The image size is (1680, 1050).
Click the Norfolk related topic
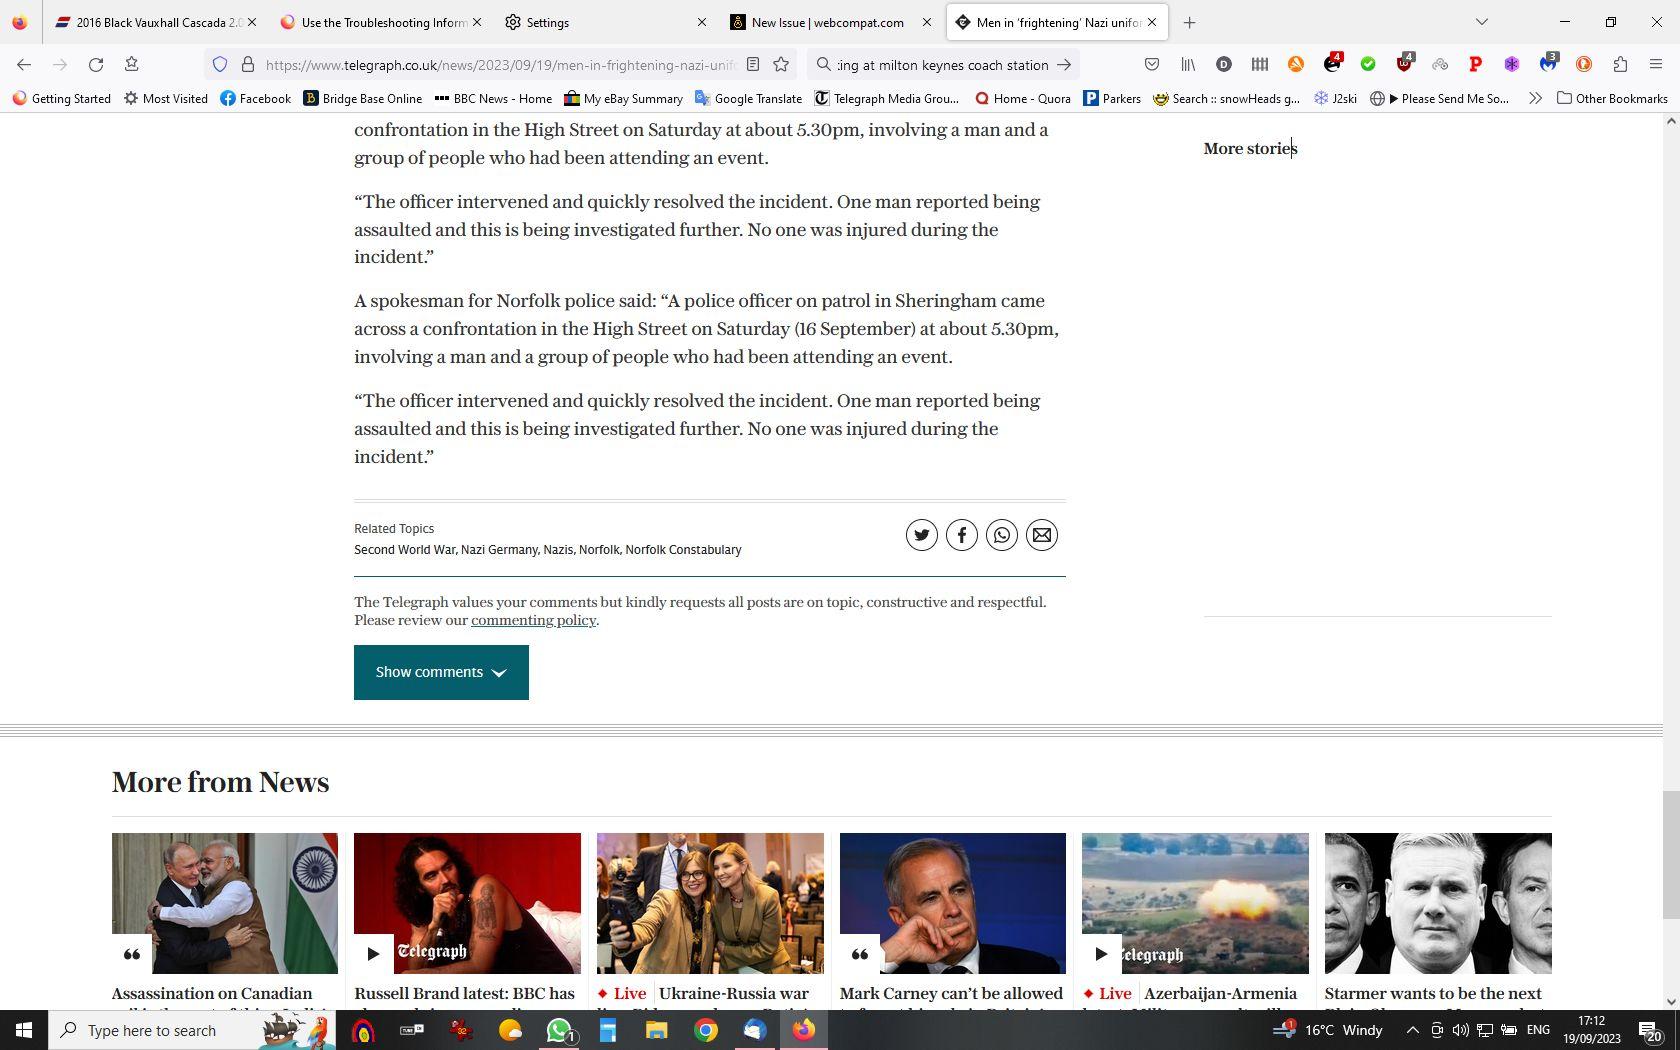(598, 549)
